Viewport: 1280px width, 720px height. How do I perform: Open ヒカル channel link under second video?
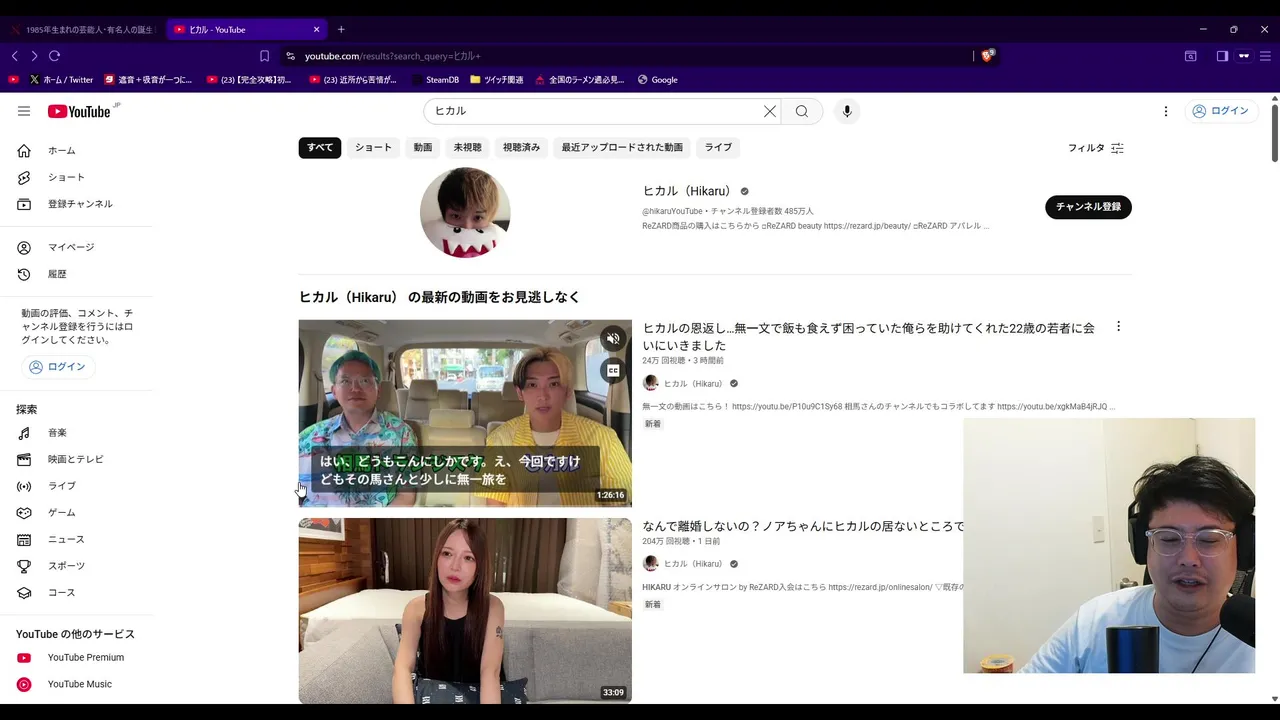point(693,564)
